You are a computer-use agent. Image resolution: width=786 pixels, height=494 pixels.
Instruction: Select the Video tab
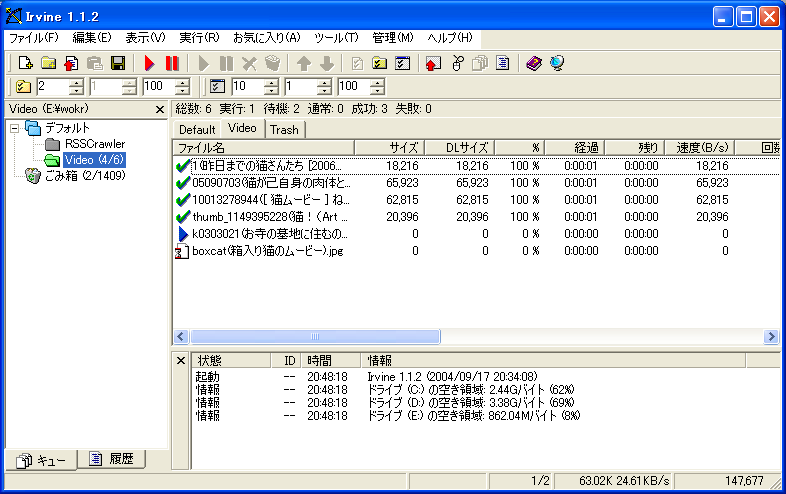click(x=243, y=128)
